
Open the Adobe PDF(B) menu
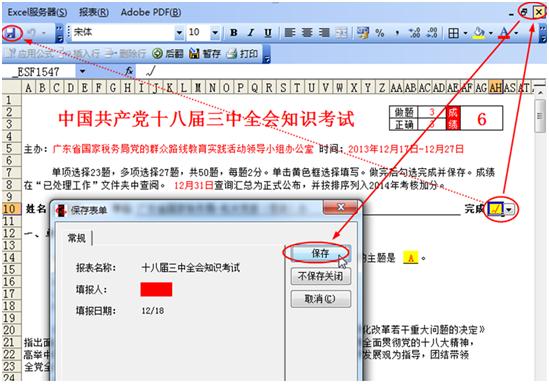pos(151,12)
